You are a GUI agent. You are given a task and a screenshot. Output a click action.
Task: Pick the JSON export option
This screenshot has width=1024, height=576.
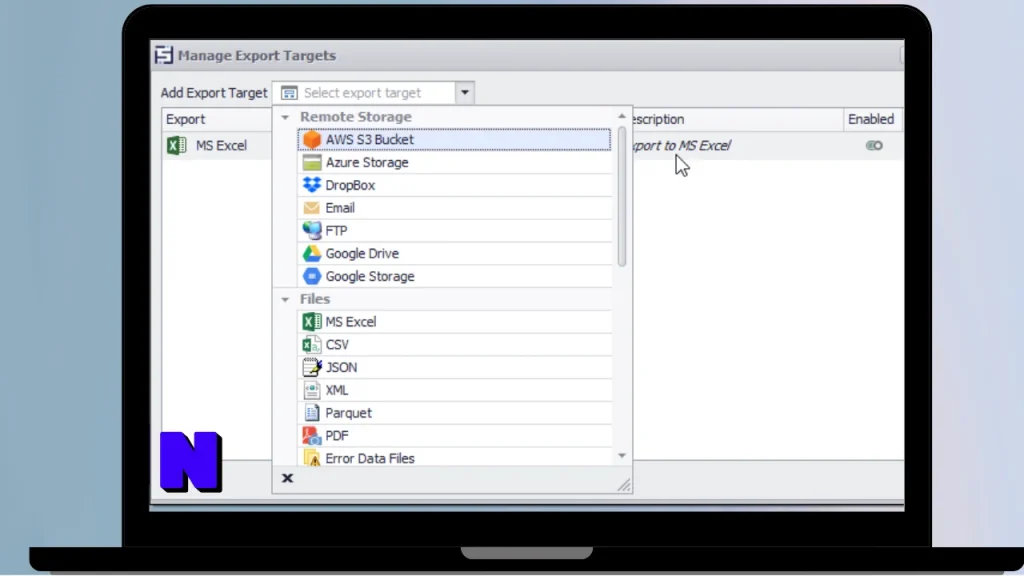point(454,367)
